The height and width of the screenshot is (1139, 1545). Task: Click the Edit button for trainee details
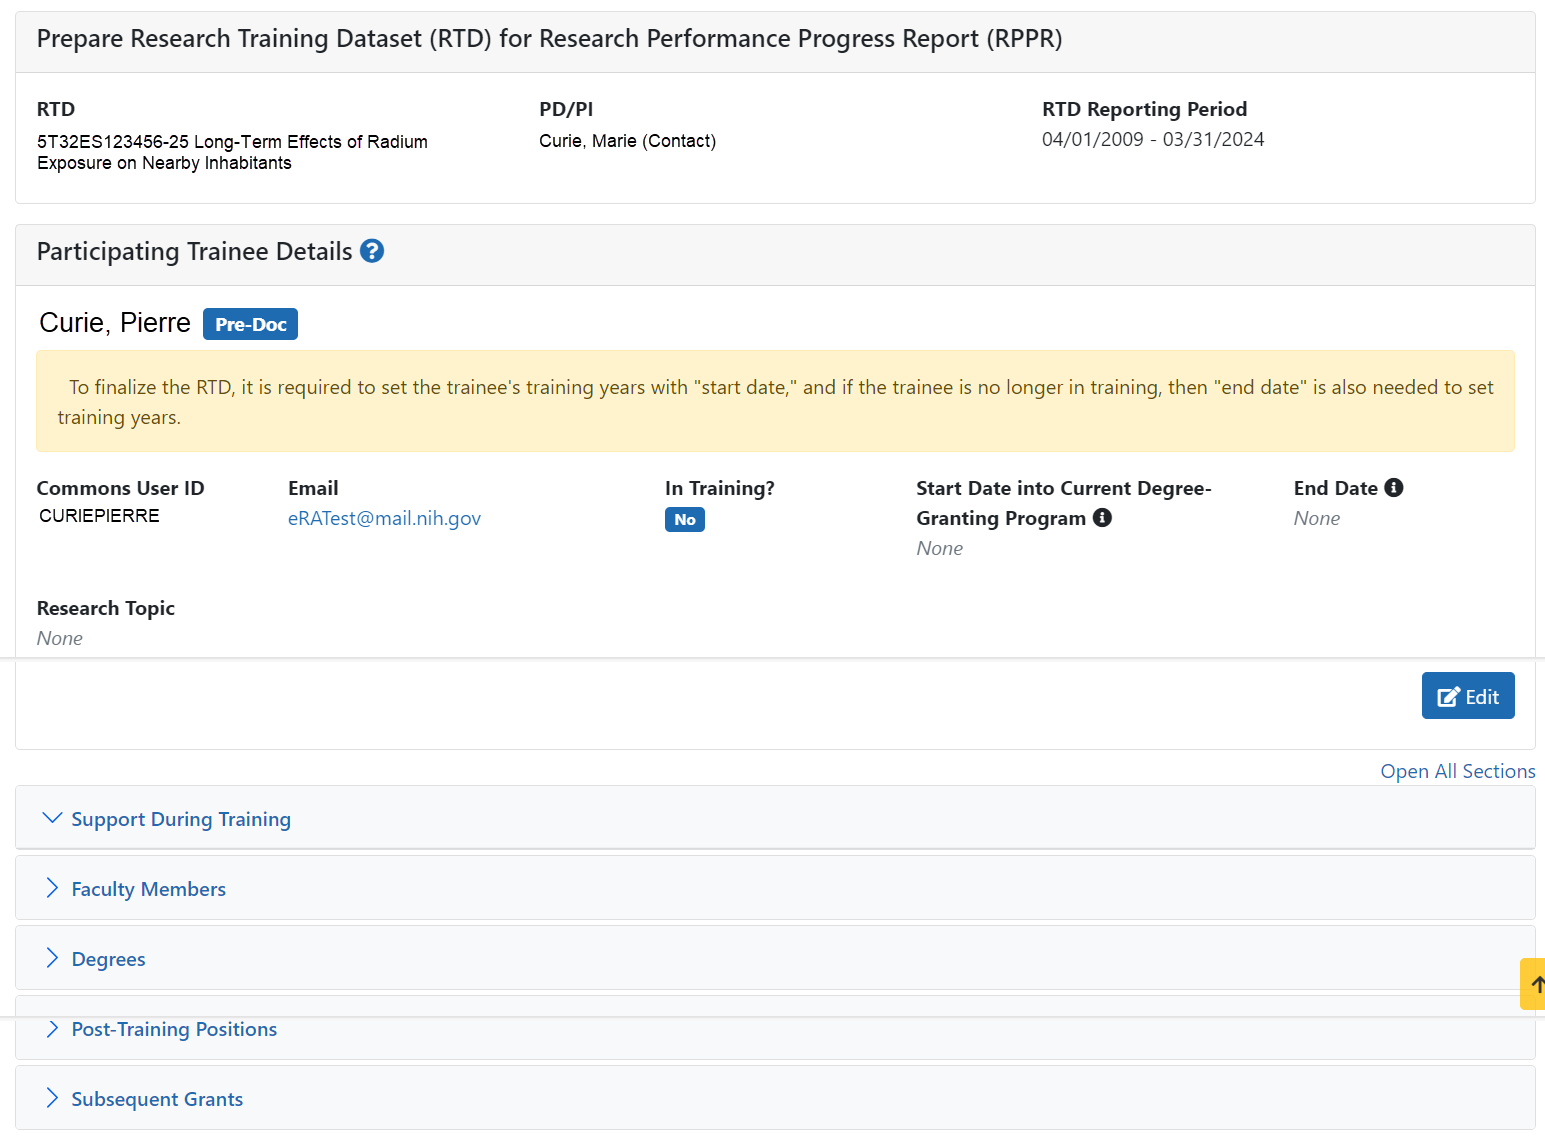[1467, 696]
